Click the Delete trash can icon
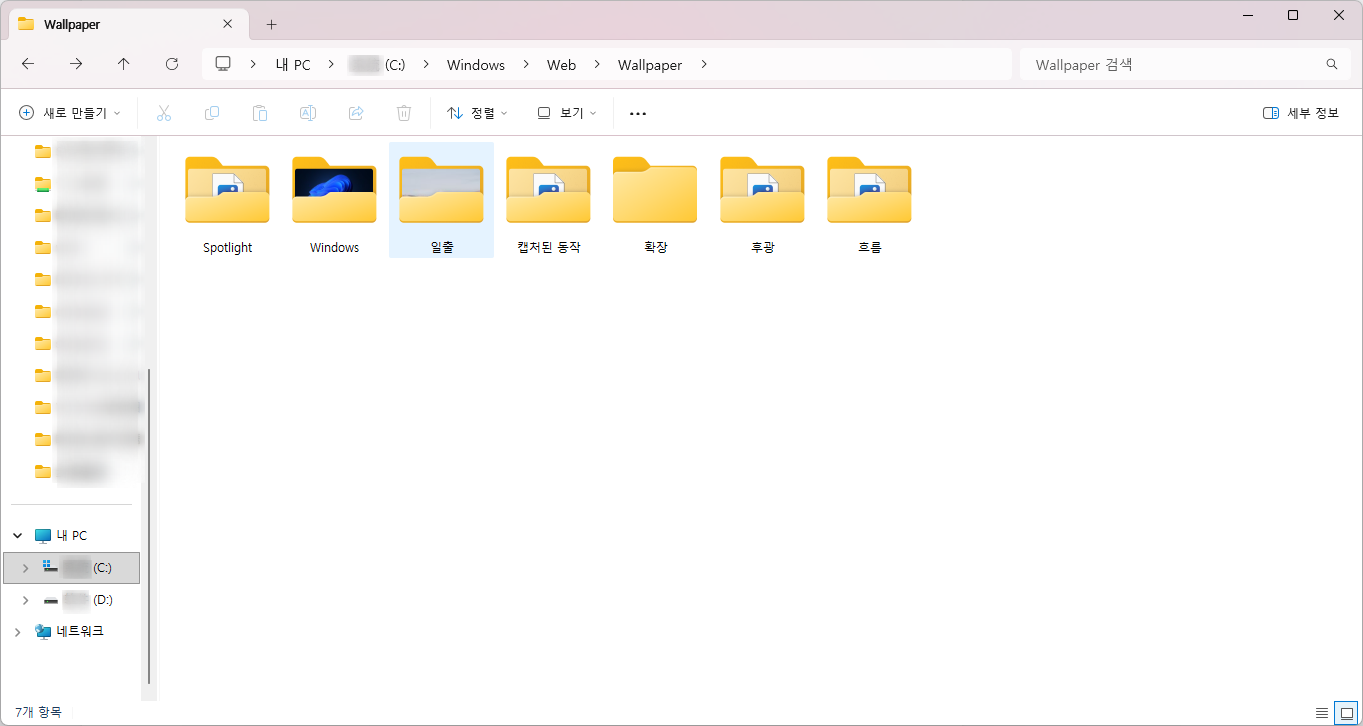This screenshot has width=1363, height=726. point(404,113)
